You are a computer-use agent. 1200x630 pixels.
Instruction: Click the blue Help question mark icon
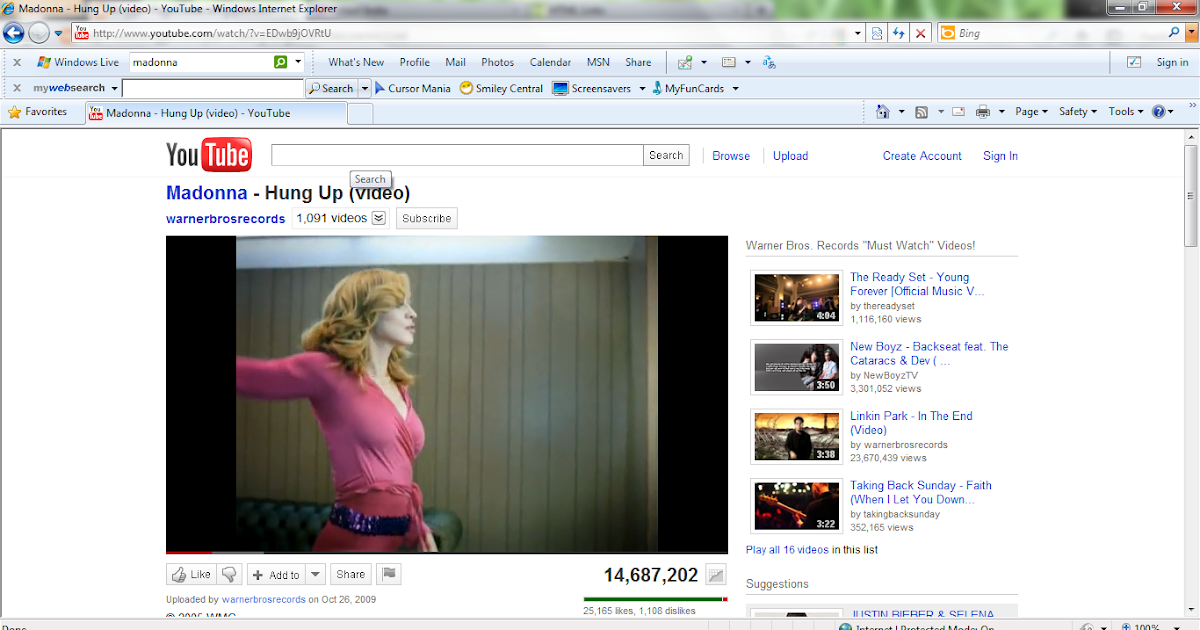[x=1158, y=112]
